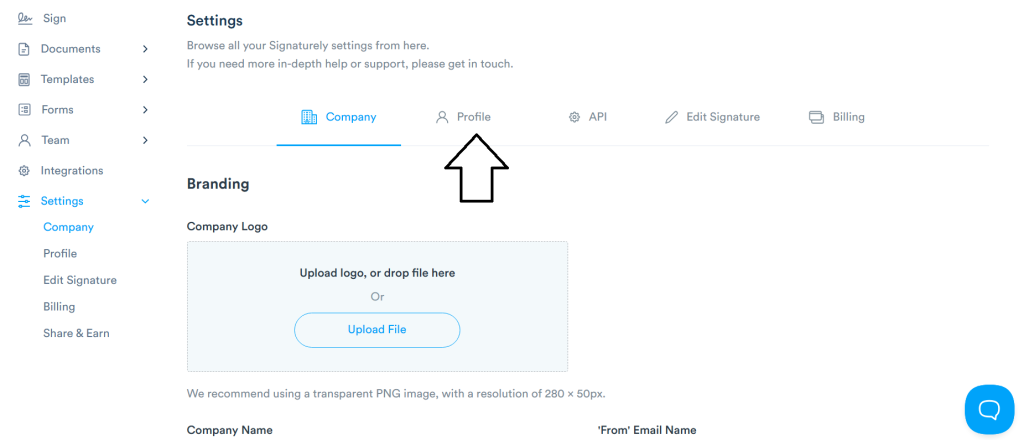Expand the Documents submenu chevron
This screenshot has width=1024, height=440.
coord(146,49)
